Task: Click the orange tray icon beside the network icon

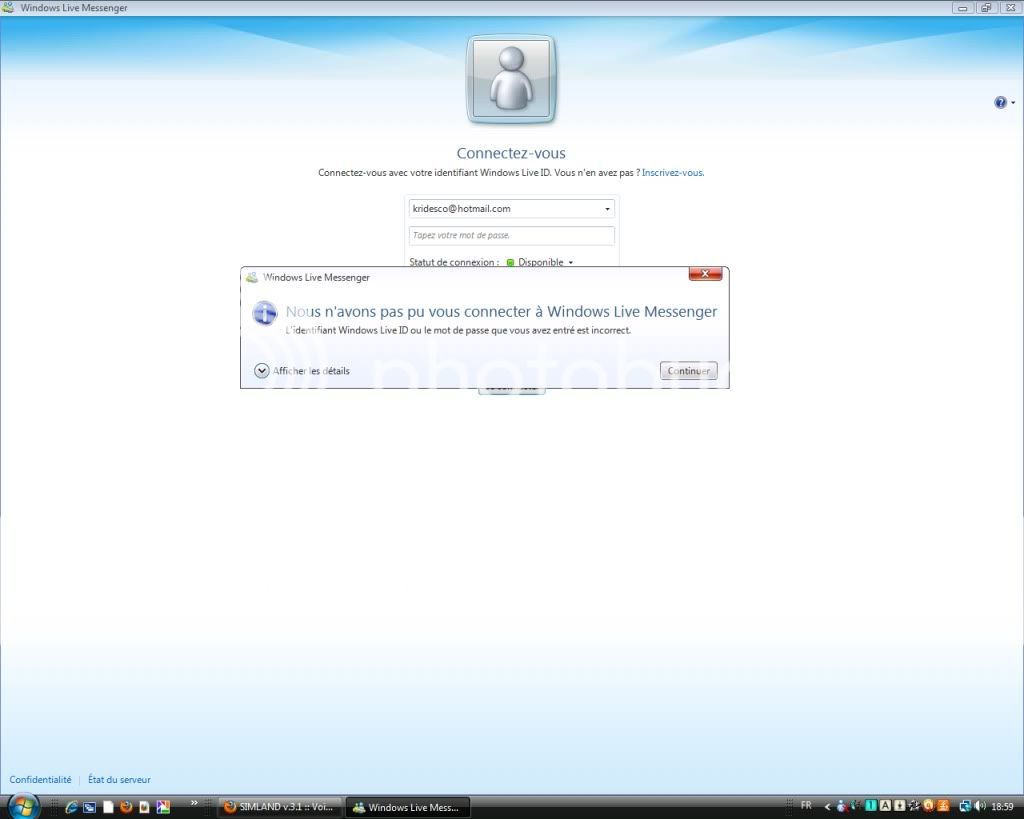Action: (x=943, y=806)
